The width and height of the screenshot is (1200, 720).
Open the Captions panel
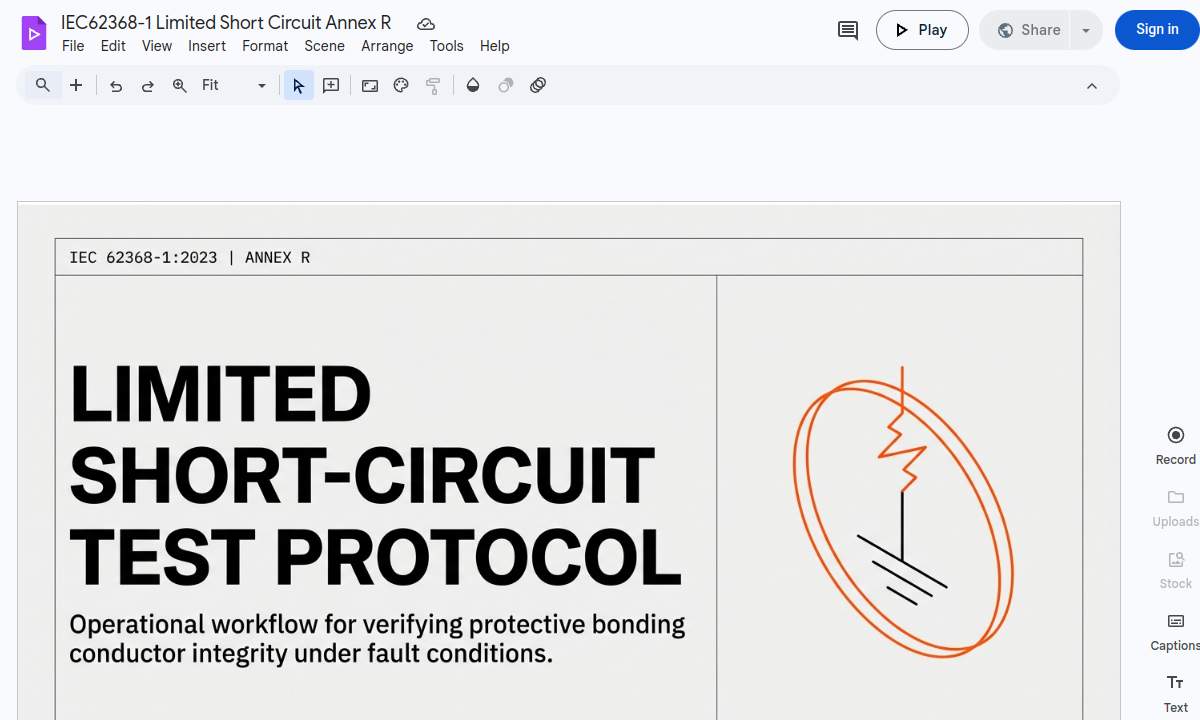[x=1175, y=632]
